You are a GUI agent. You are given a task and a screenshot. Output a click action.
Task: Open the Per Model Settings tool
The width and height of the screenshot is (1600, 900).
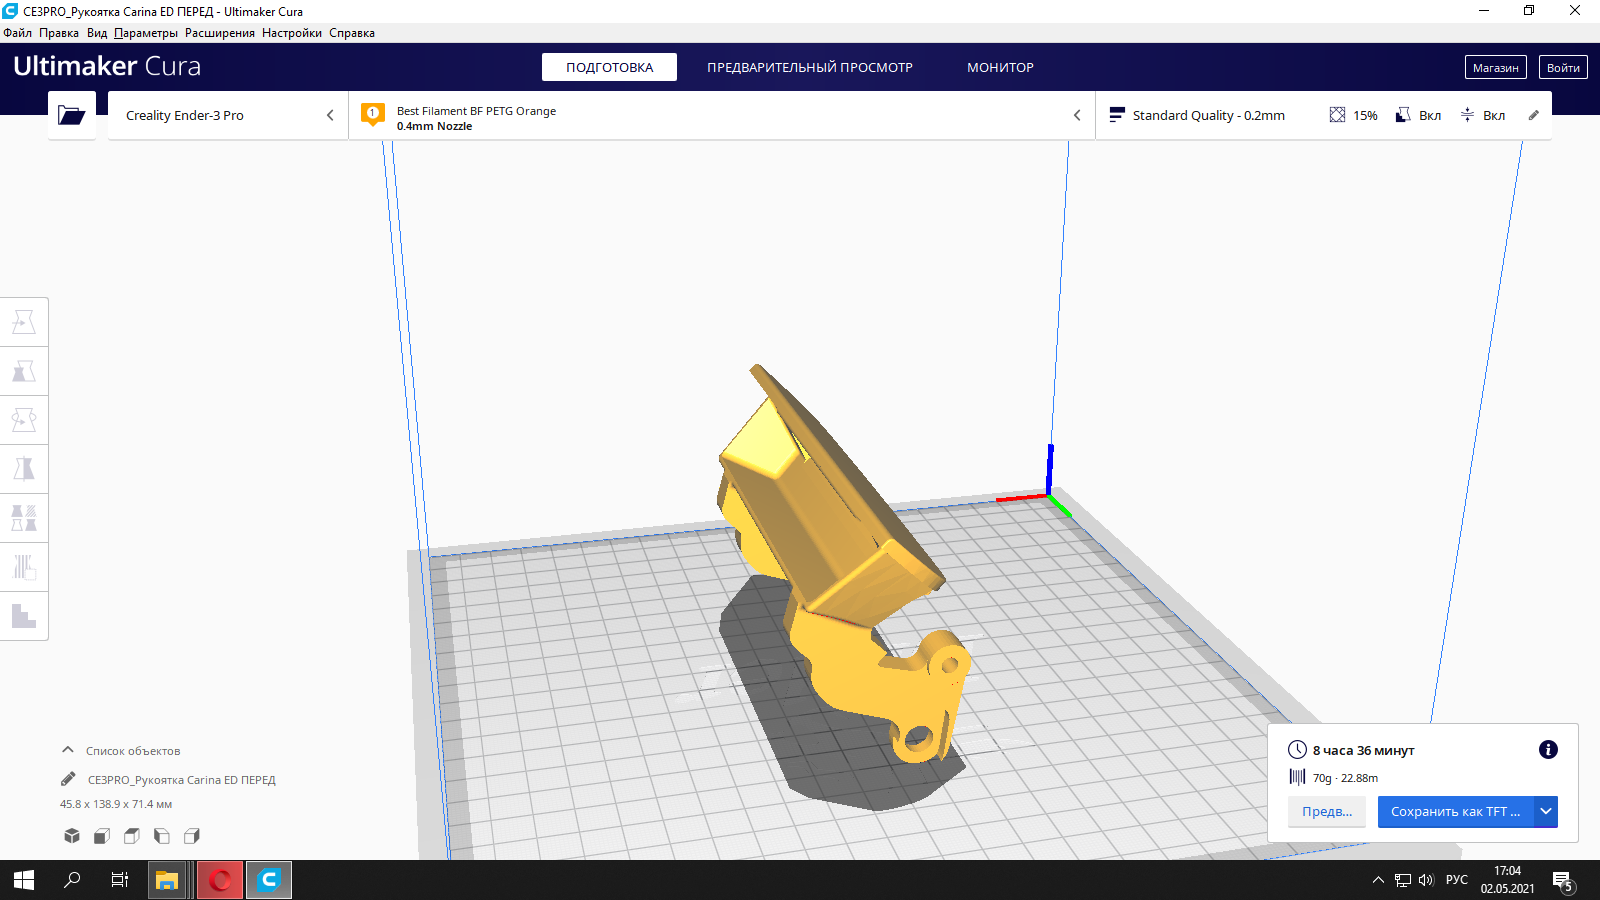click(24, 518)
